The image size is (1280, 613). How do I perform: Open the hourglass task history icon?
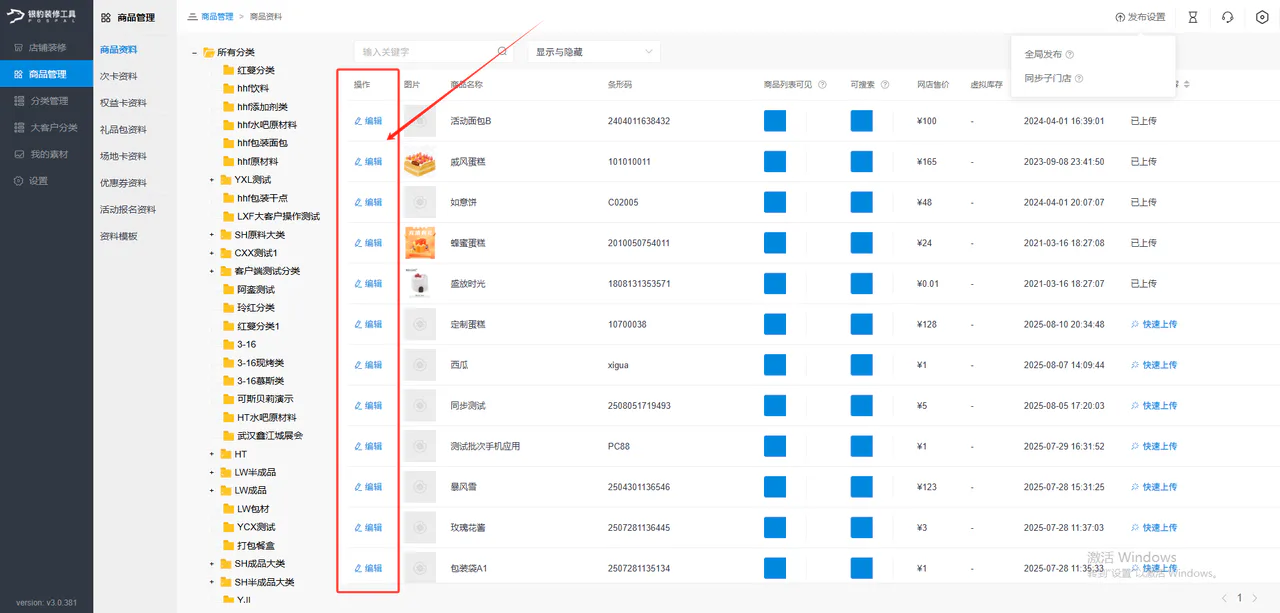[x=1193, y=17]
